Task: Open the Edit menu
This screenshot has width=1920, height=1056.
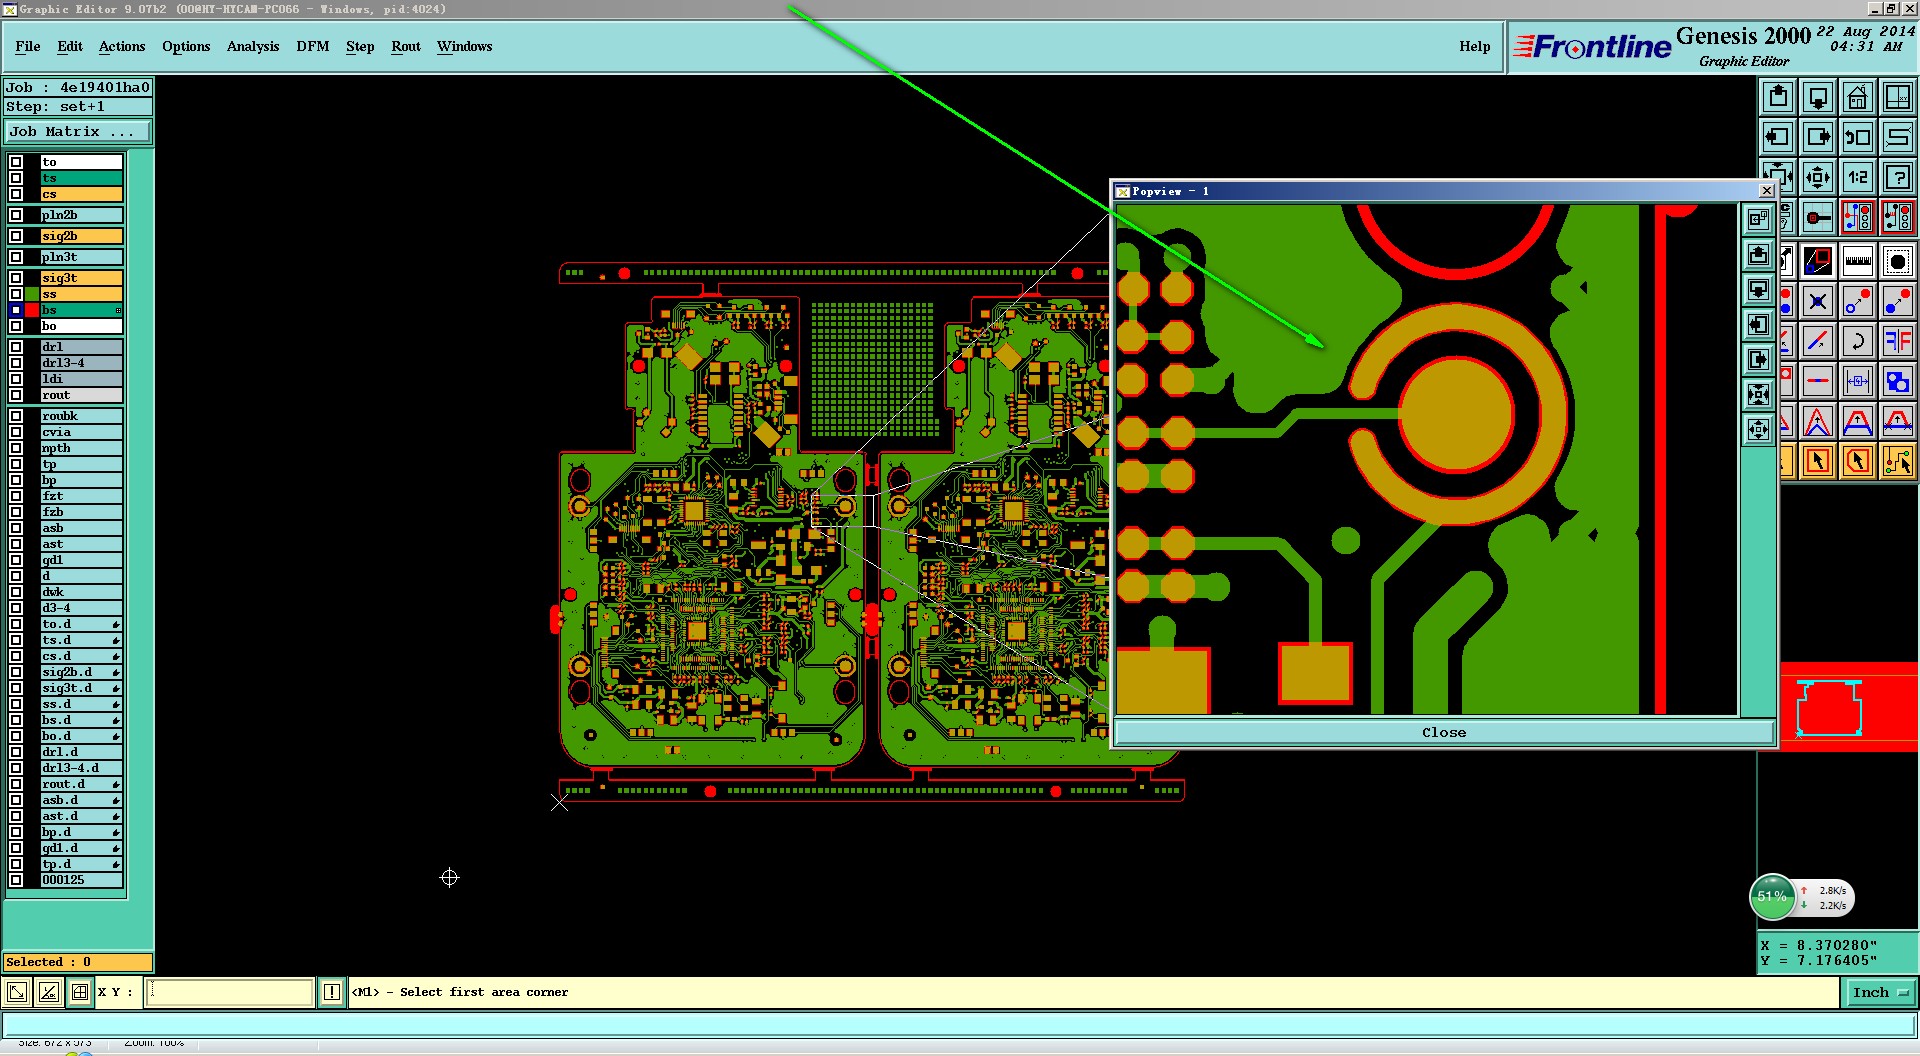Action: pos(70,47)
